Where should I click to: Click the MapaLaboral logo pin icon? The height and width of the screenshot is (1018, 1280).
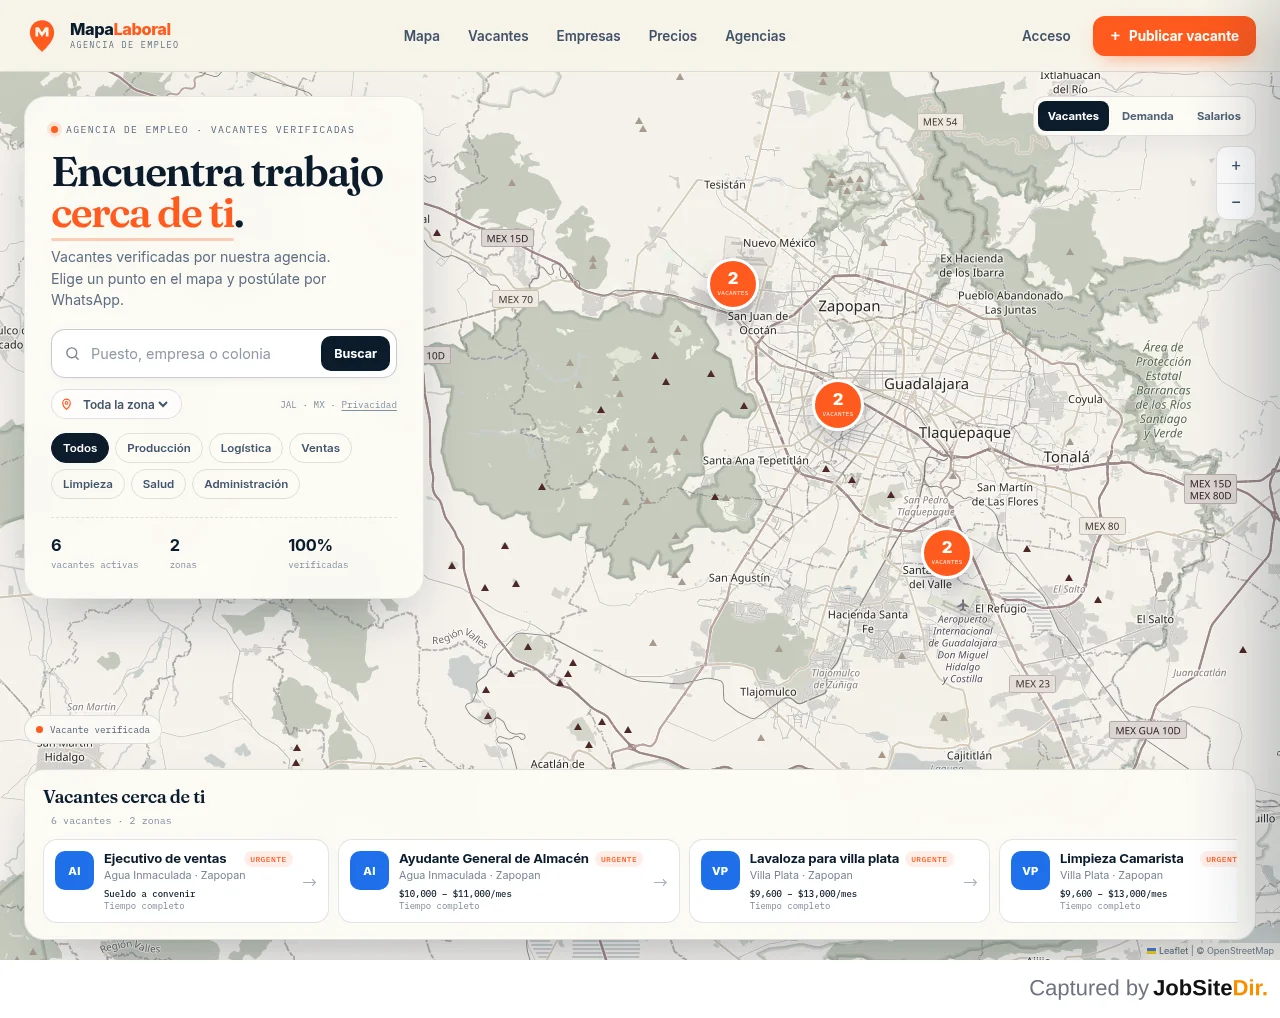point(42,36)
